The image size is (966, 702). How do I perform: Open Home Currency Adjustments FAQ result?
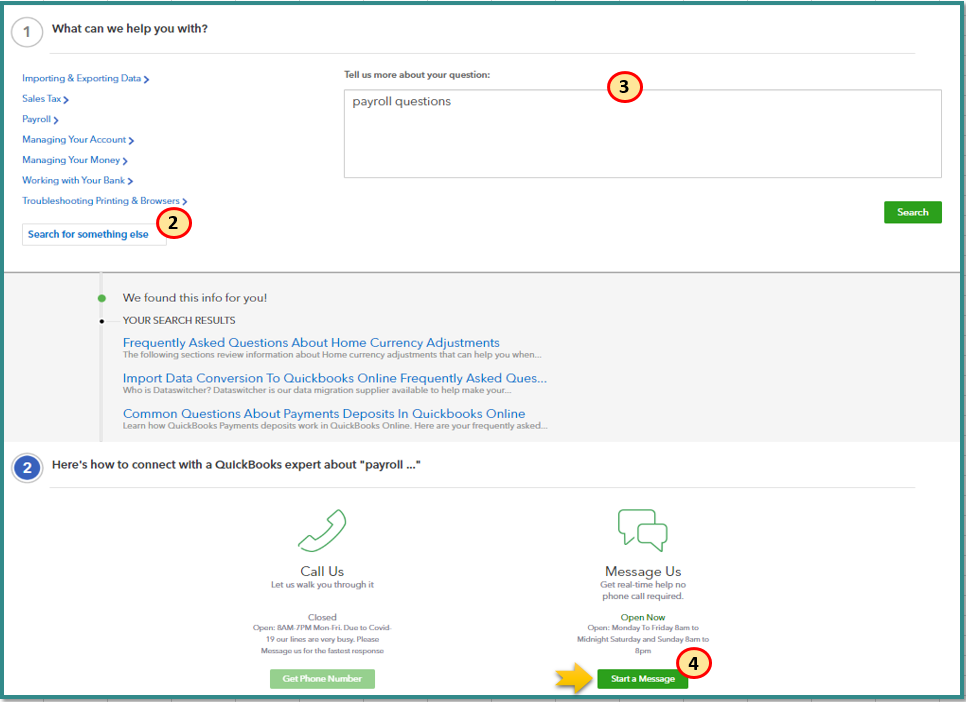click(311, 343)
